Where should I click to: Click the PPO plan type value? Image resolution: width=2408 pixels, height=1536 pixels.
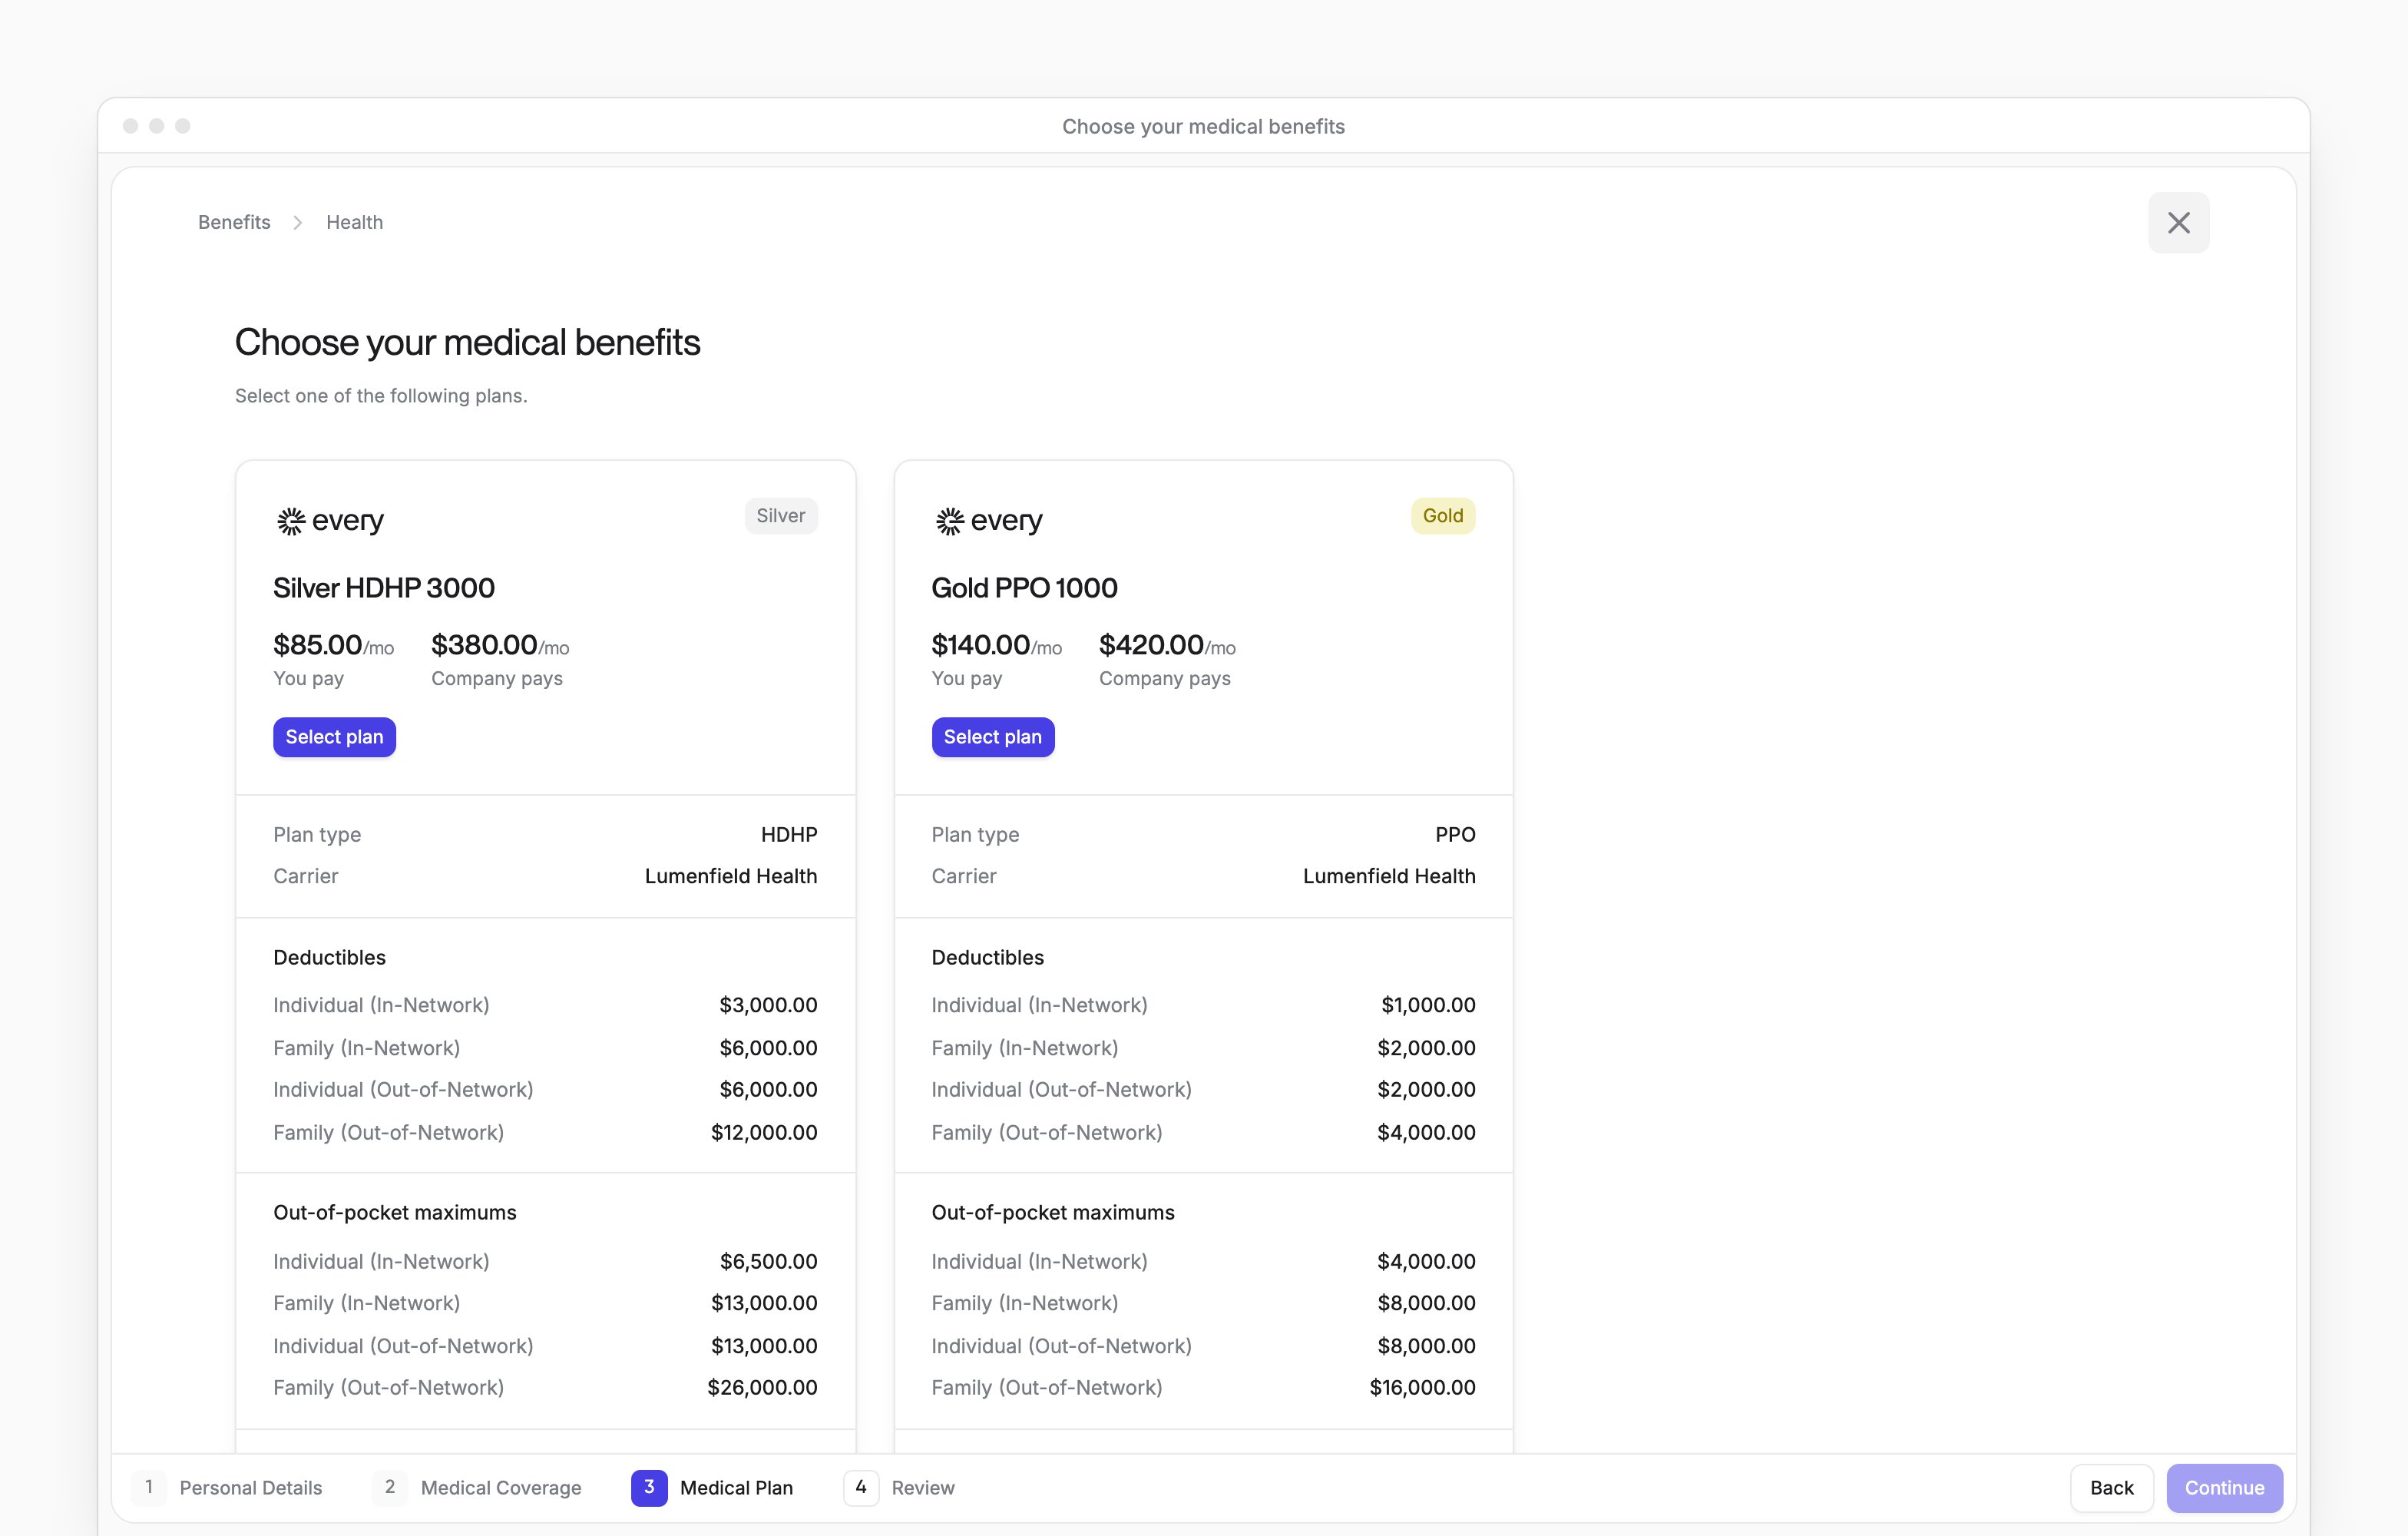tap(1455, 834)
